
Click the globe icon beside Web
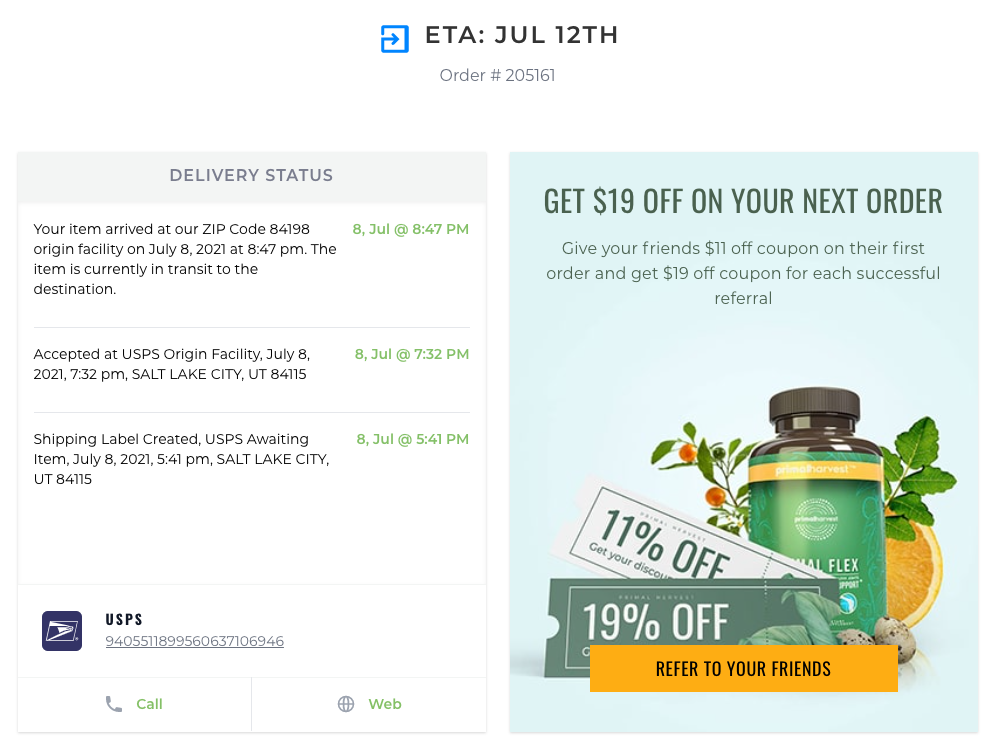click(x=346, y=704)
